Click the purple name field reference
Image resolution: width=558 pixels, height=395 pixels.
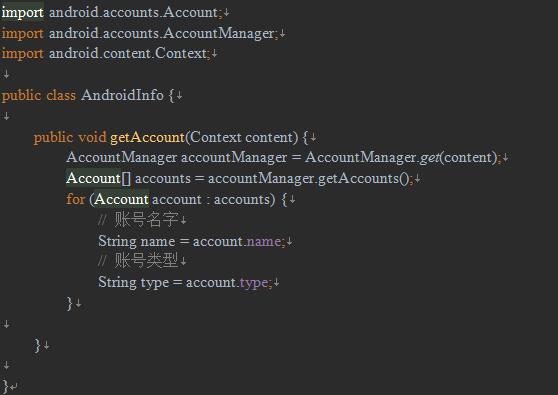(263, 242)
